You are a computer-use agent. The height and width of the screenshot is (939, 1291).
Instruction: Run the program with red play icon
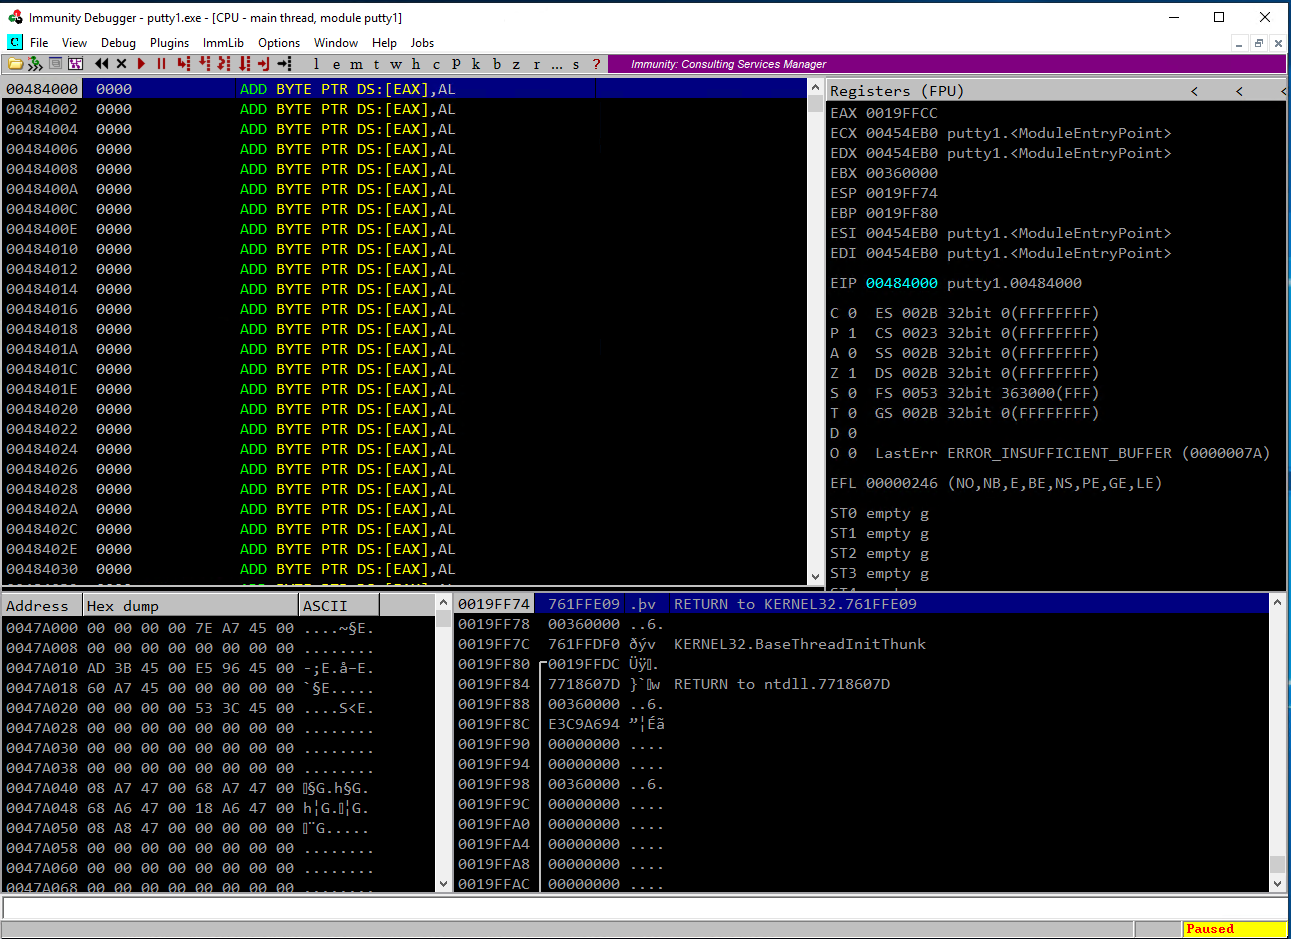[x=141, y=64]
